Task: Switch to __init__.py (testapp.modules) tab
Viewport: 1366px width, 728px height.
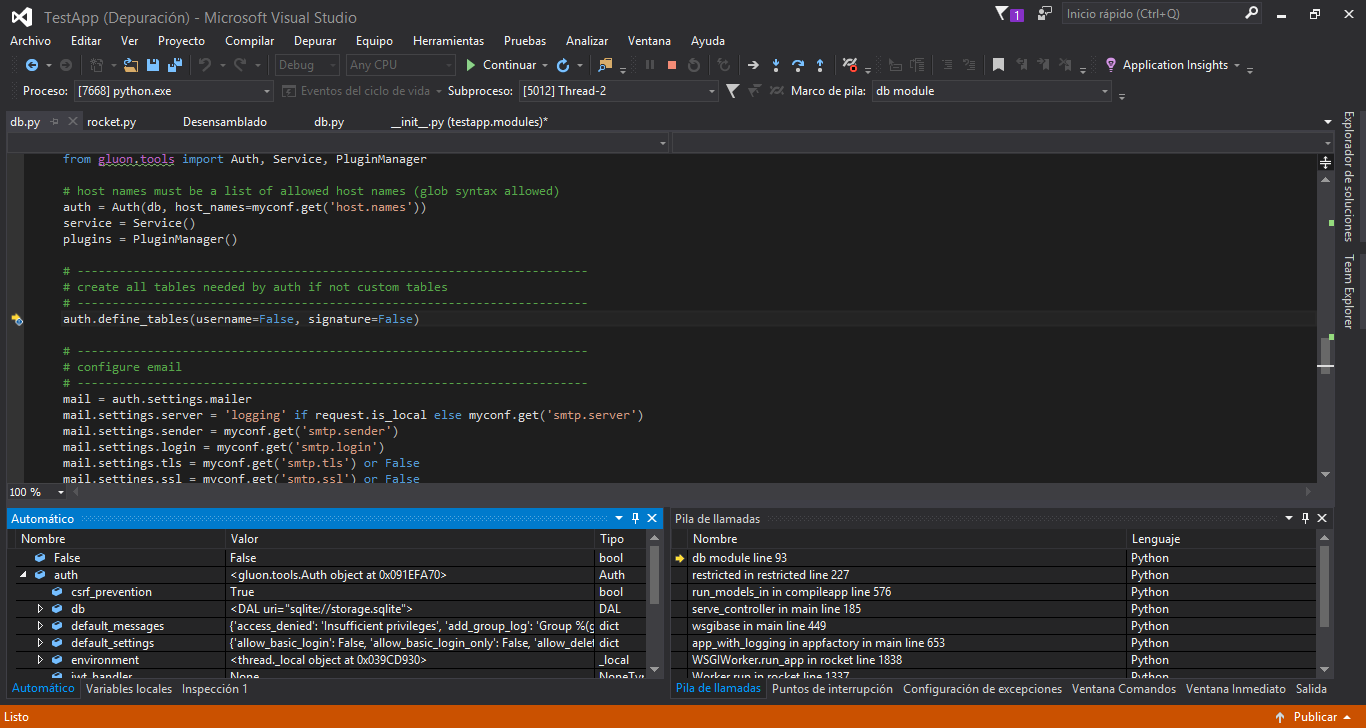Action: point(469,122)
